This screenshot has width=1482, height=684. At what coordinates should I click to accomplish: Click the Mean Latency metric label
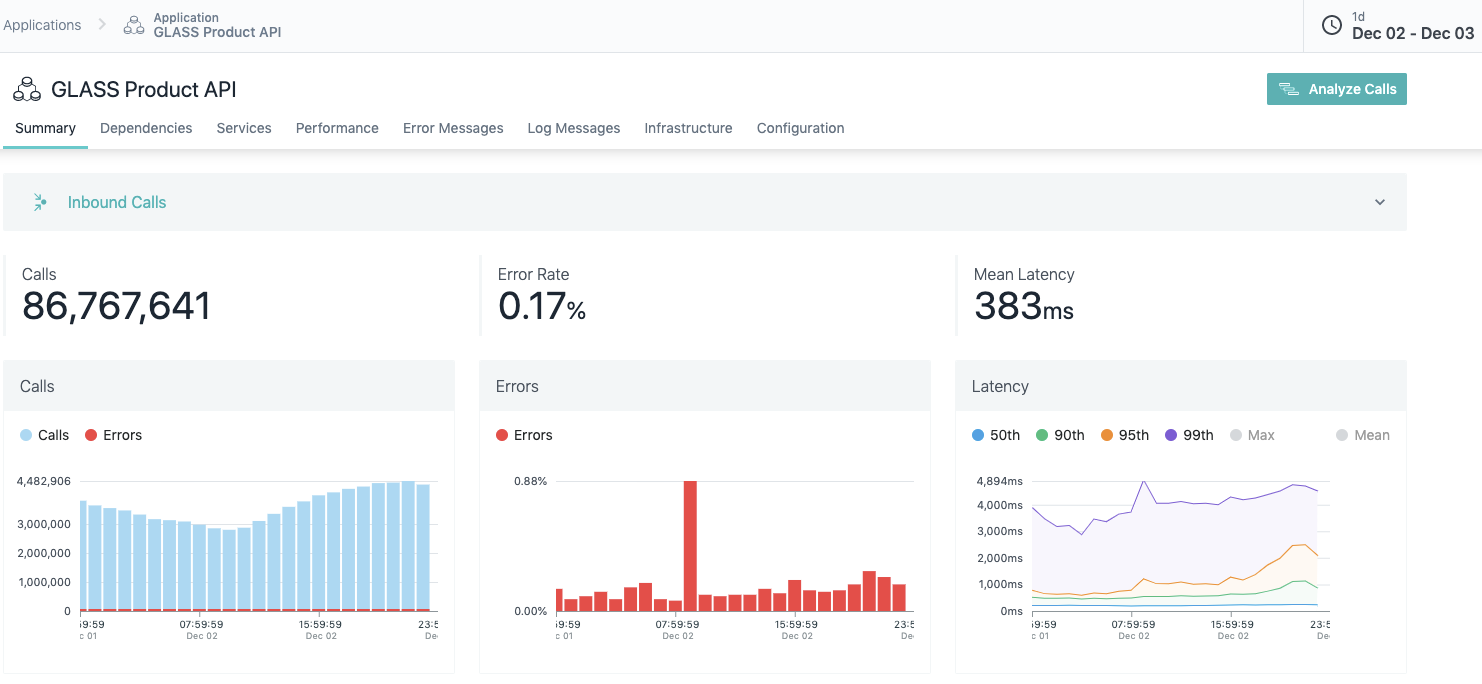point(1024,274)
